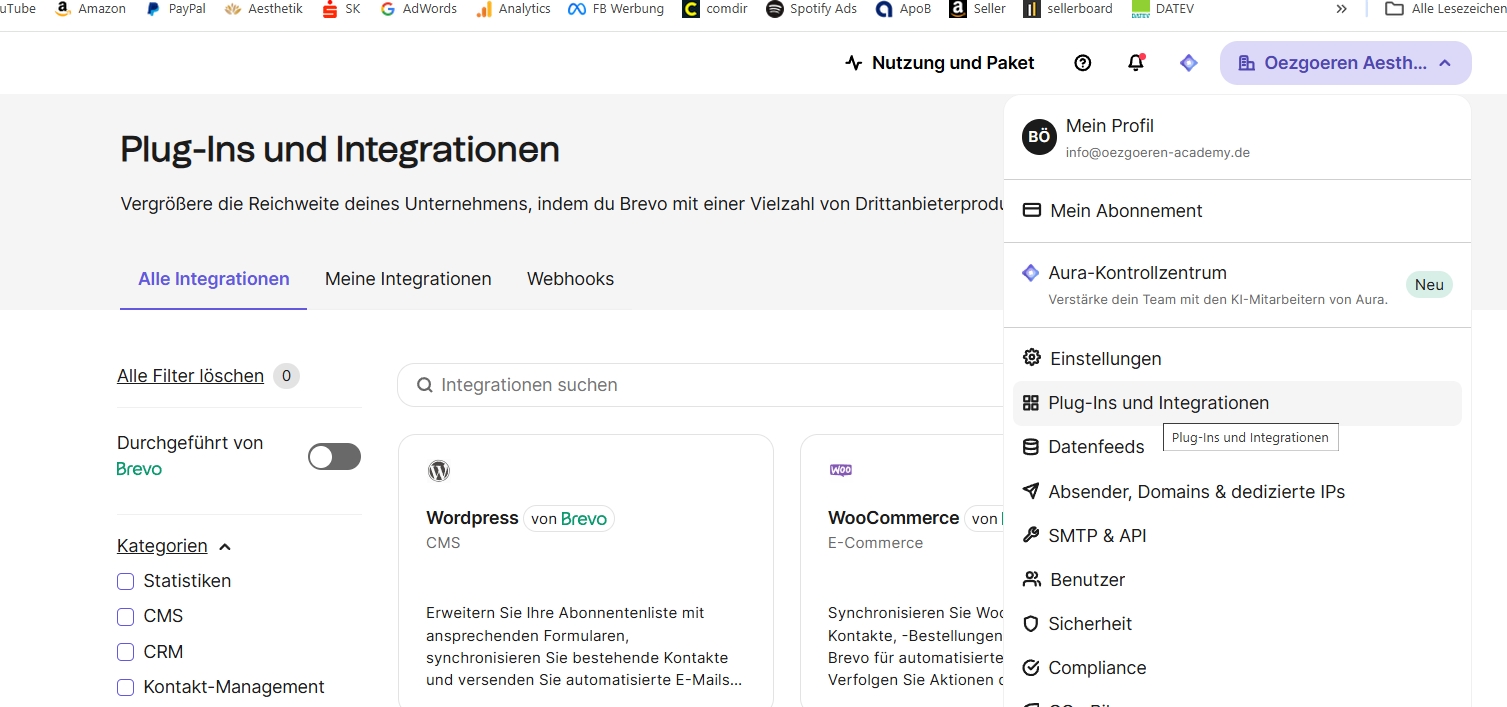Screen dimensions: 1507x707
Task: Open the Alle Lesezeichen folder
Action: point(1445,9)
